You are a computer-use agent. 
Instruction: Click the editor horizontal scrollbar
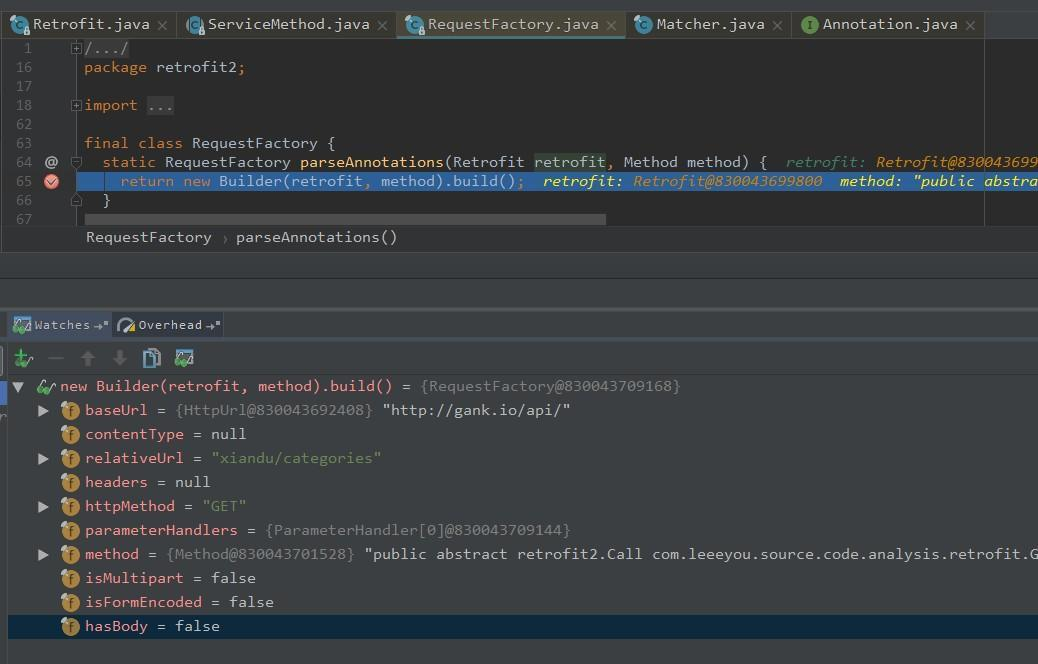(x=345, y=219)
